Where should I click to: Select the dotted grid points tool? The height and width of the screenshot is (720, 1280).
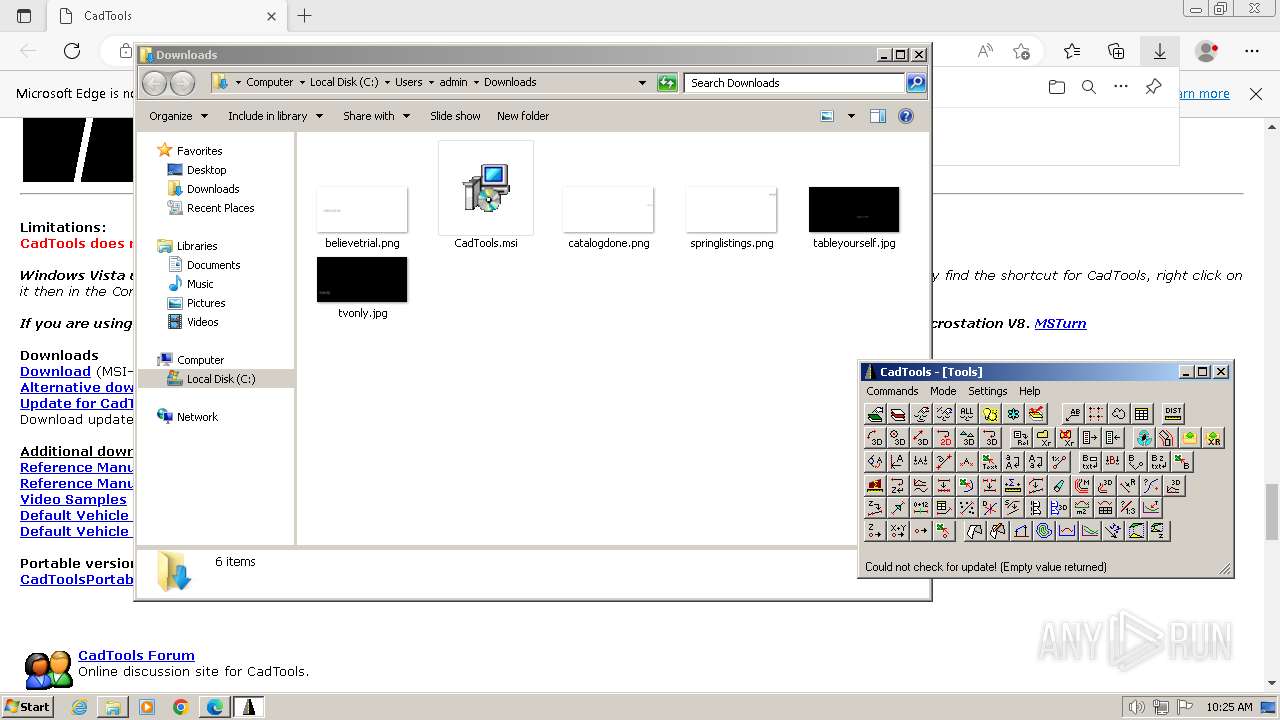click(1096, 413)
